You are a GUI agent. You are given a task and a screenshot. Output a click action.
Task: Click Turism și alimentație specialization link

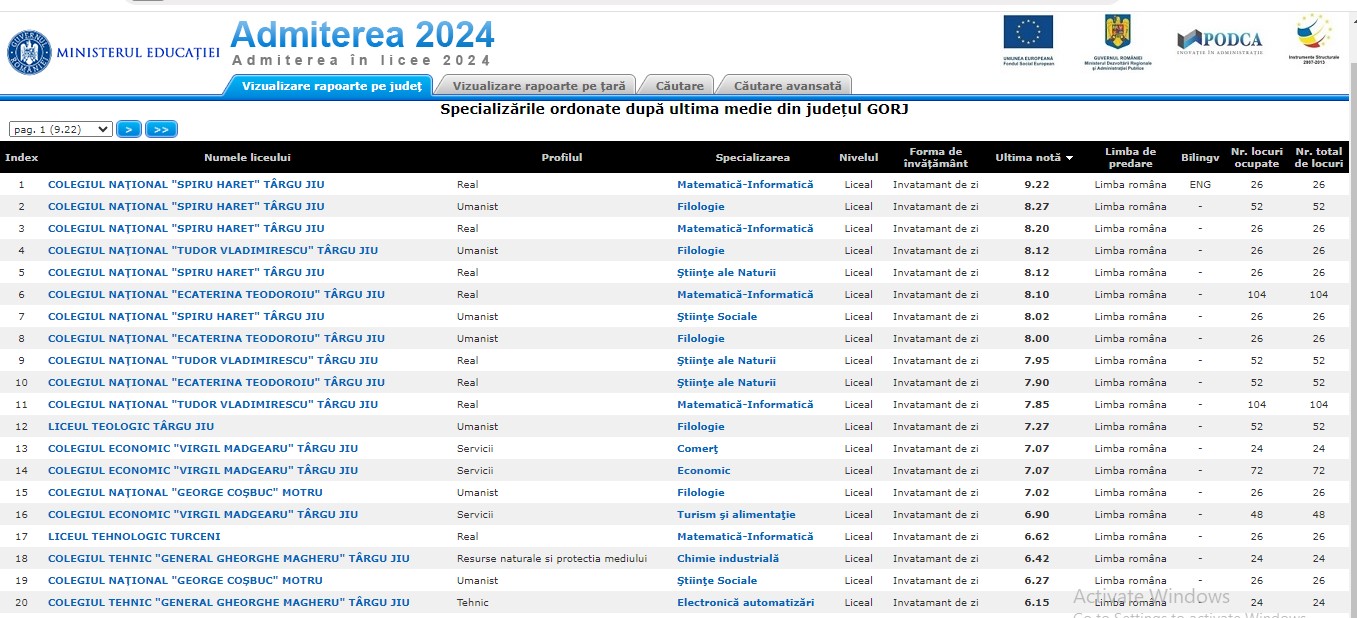(736, 515)
